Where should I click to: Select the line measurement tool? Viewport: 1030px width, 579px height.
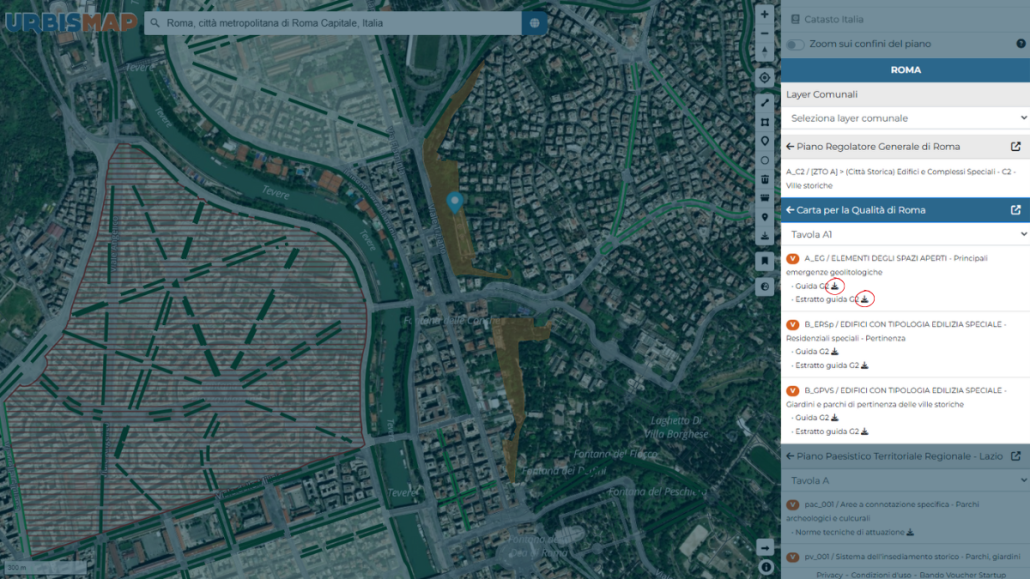(765, 103)
